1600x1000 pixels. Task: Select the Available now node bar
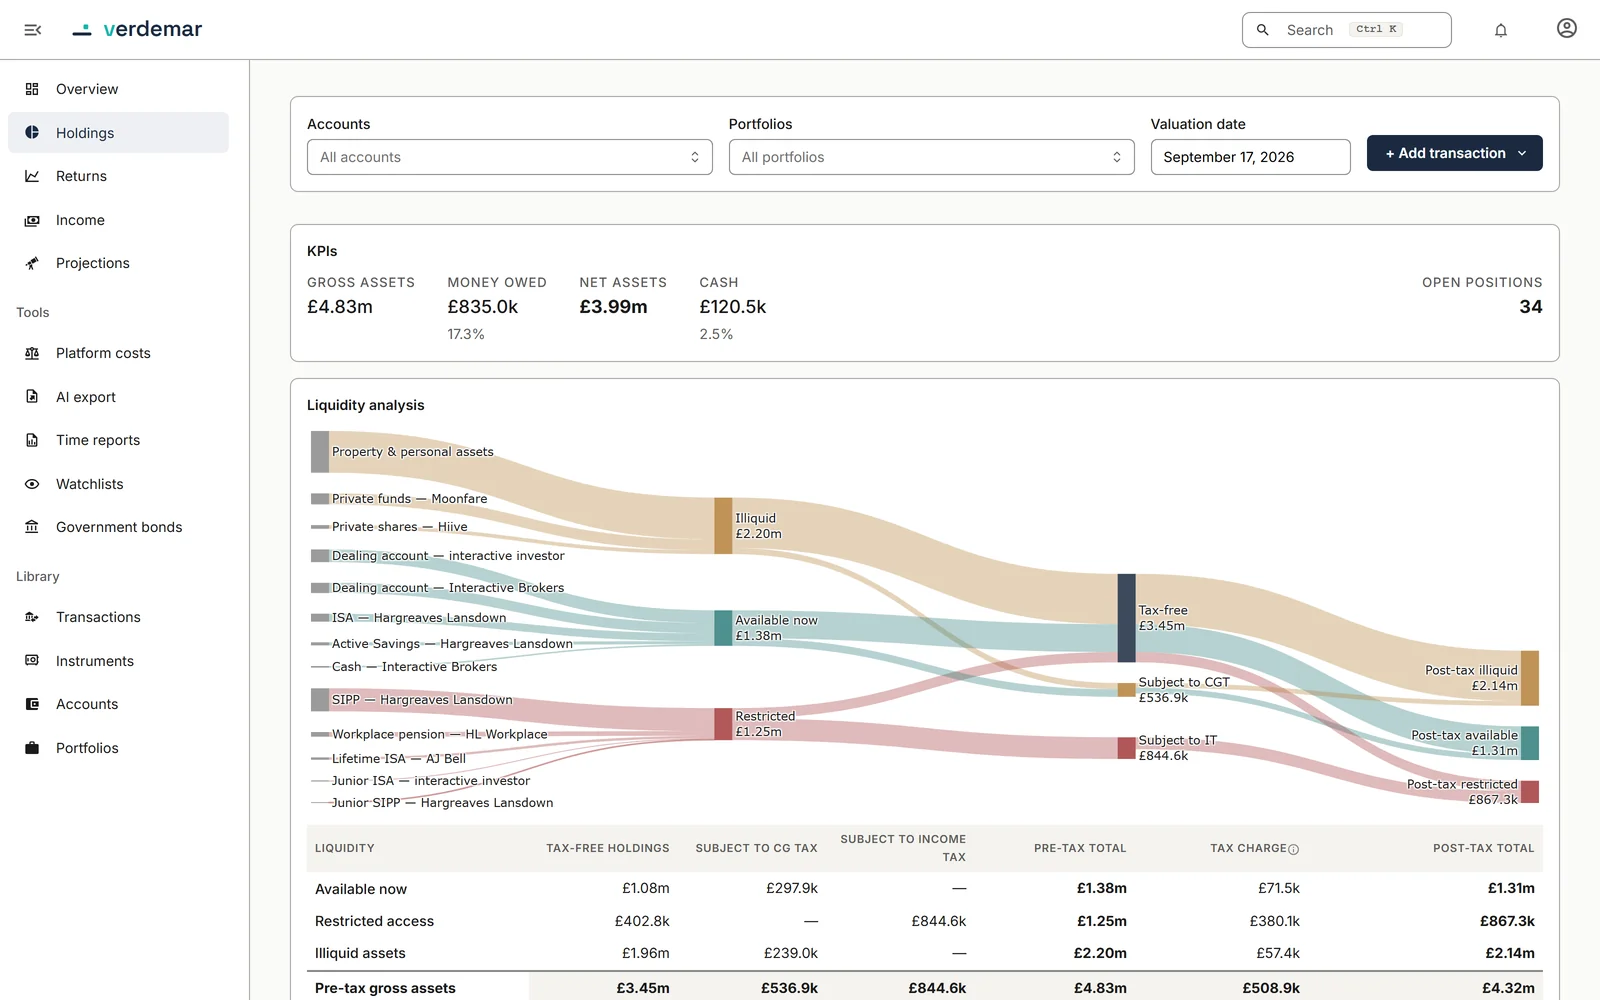723,628
